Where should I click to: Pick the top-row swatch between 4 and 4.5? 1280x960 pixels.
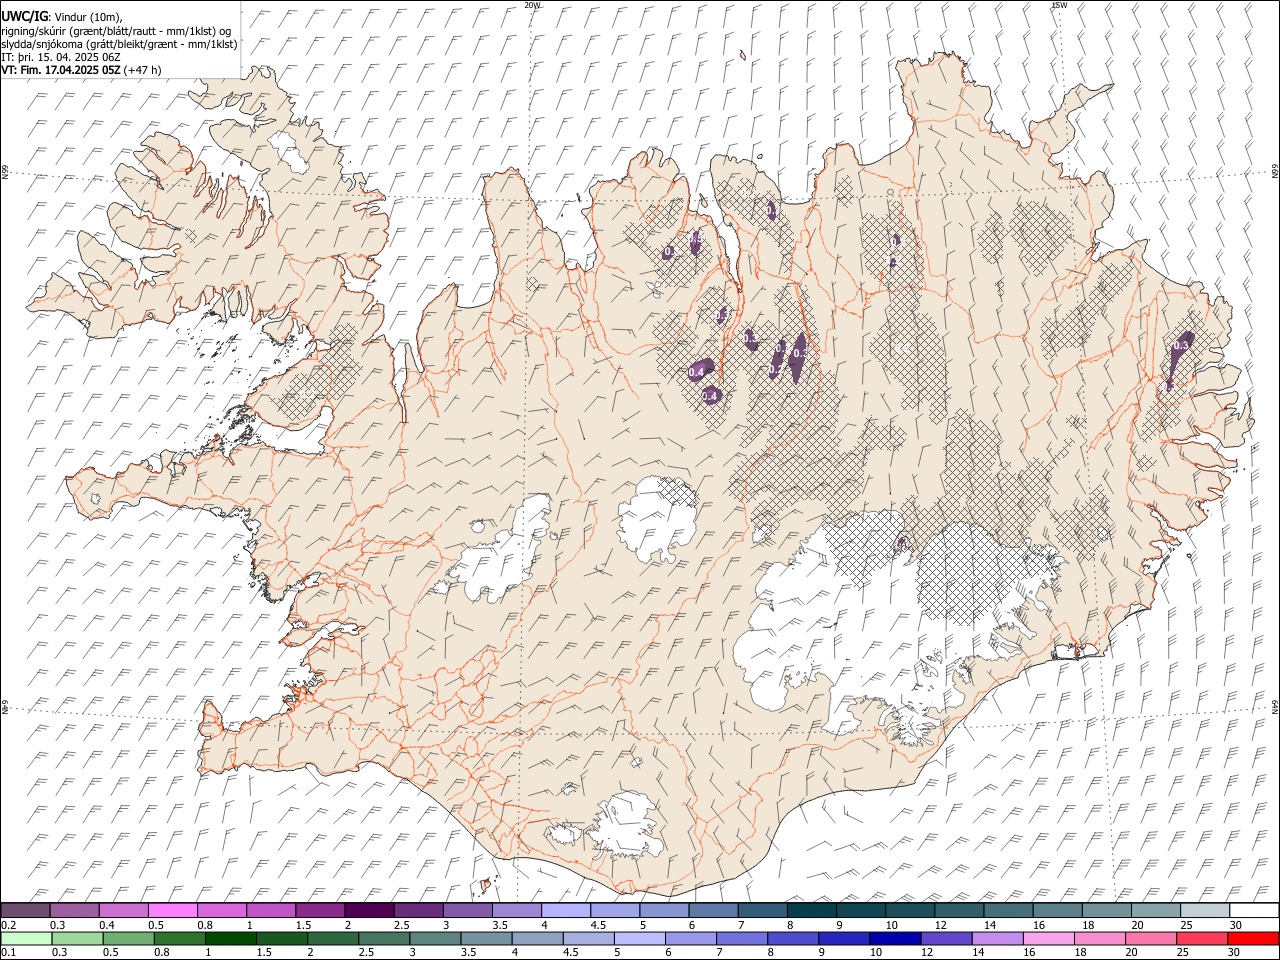566,910
